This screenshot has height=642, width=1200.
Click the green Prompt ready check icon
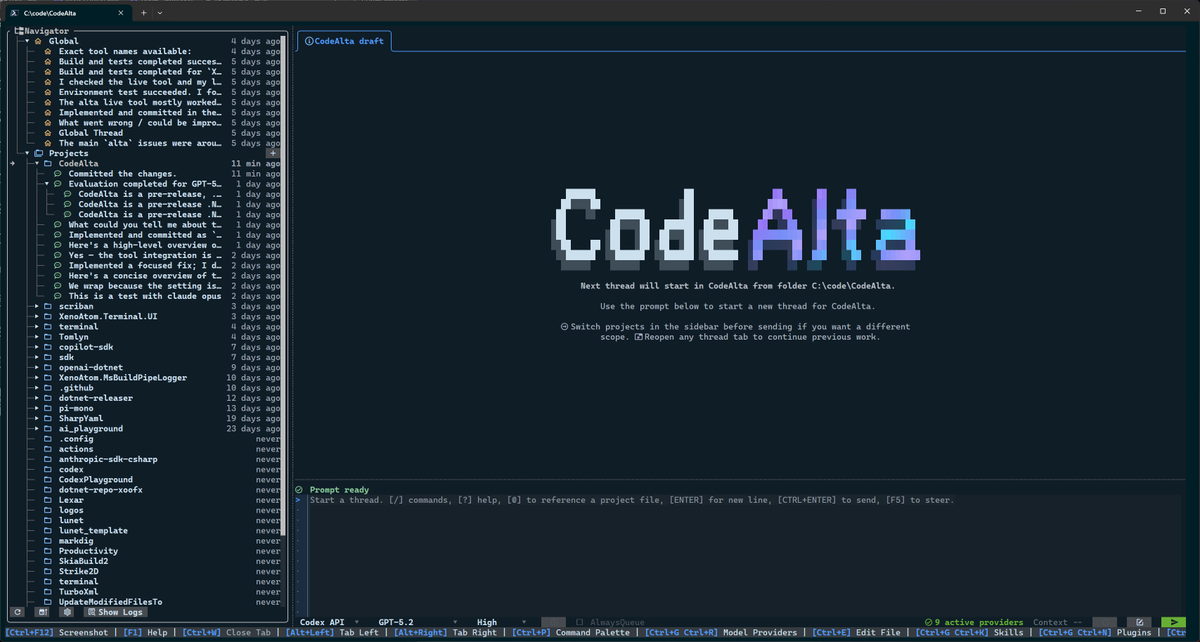(299, 489)
